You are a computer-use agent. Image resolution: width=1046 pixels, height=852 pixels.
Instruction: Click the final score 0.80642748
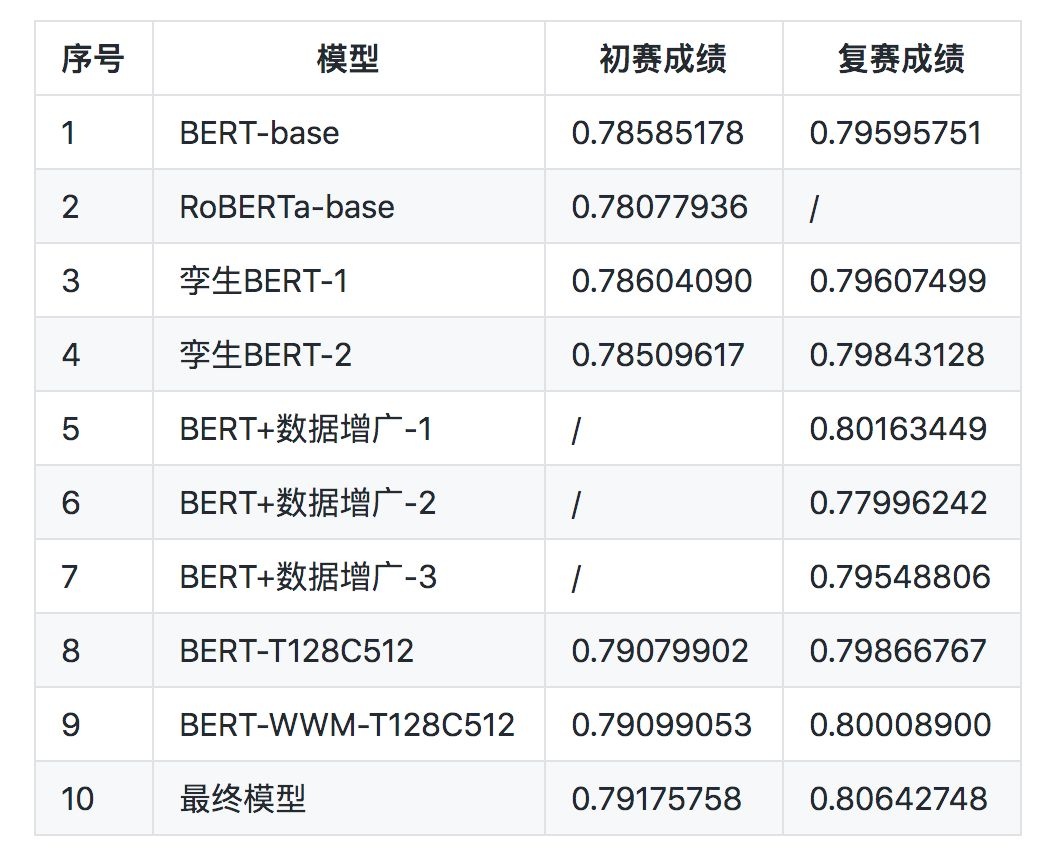[898, 799]
